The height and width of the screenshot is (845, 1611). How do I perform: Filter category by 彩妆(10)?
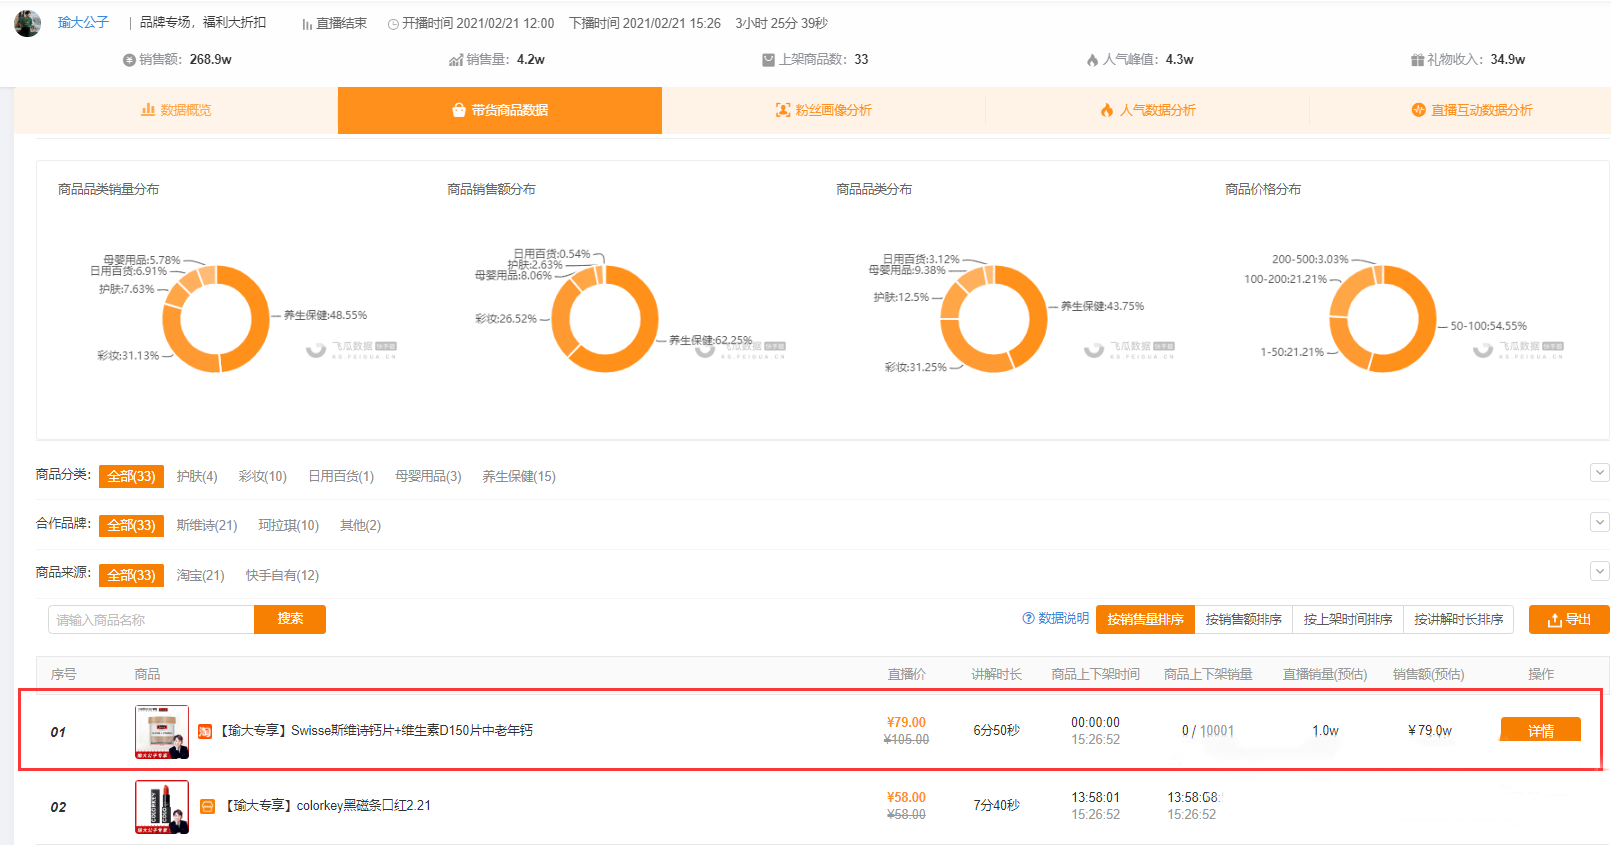[x=263, y=476]
